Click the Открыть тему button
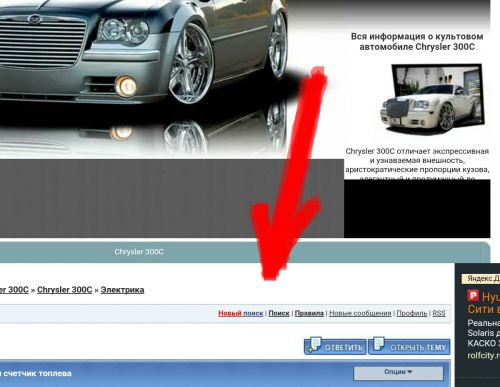The width and height of the screenshot is (500, 387). [x=409, y=347]
